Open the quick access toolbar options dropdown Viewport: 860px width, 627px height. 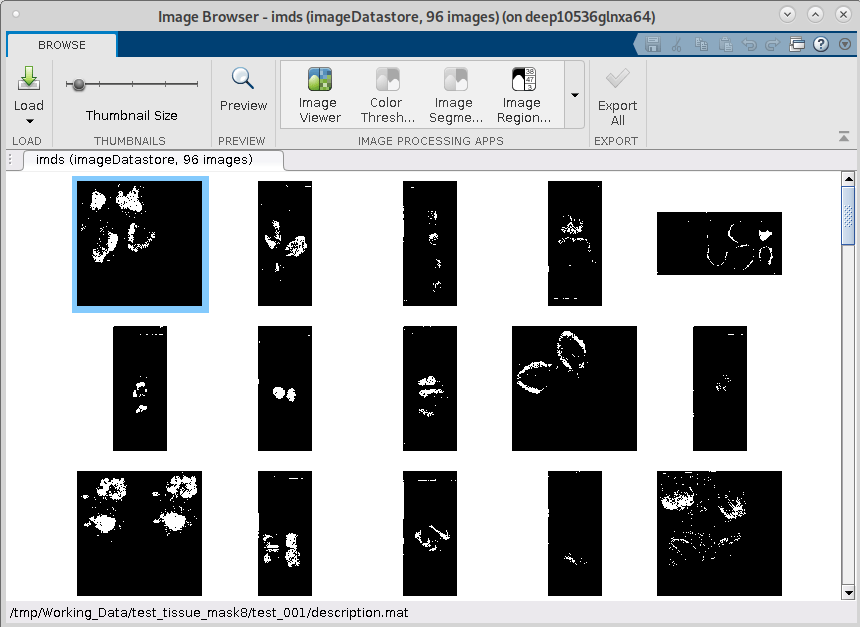point(845,44)
